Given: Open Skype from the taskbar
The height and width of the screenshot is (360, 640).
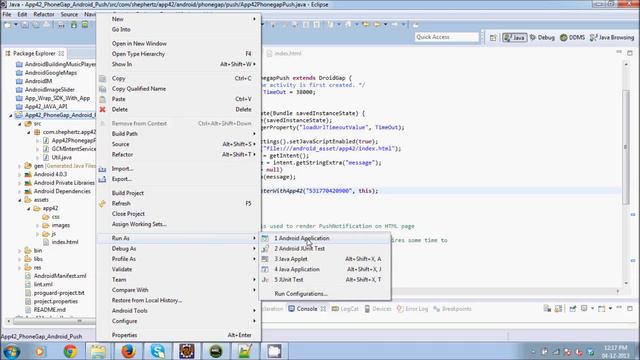Looking at the screenshot, I should pos(157,351).
